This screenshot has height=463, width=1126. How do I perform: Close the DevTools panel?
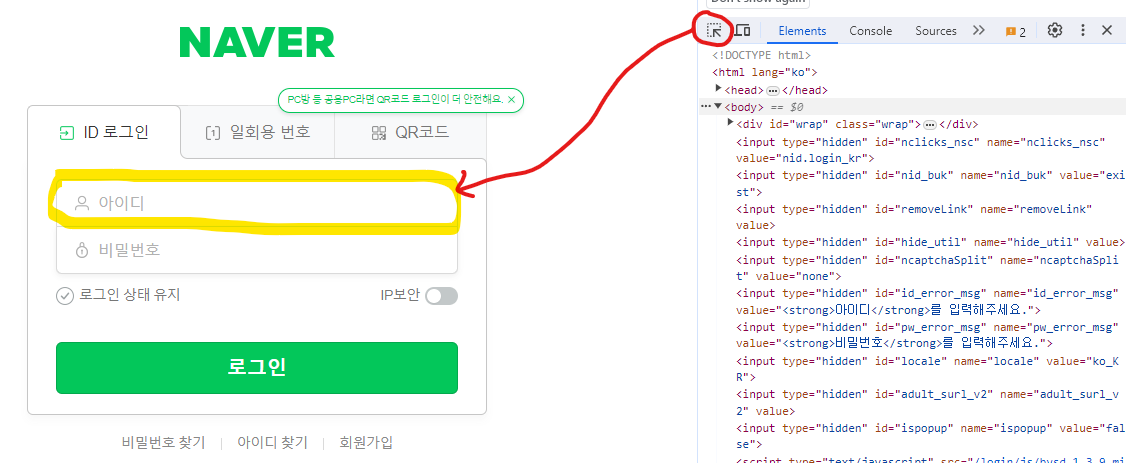[1107, 30]
